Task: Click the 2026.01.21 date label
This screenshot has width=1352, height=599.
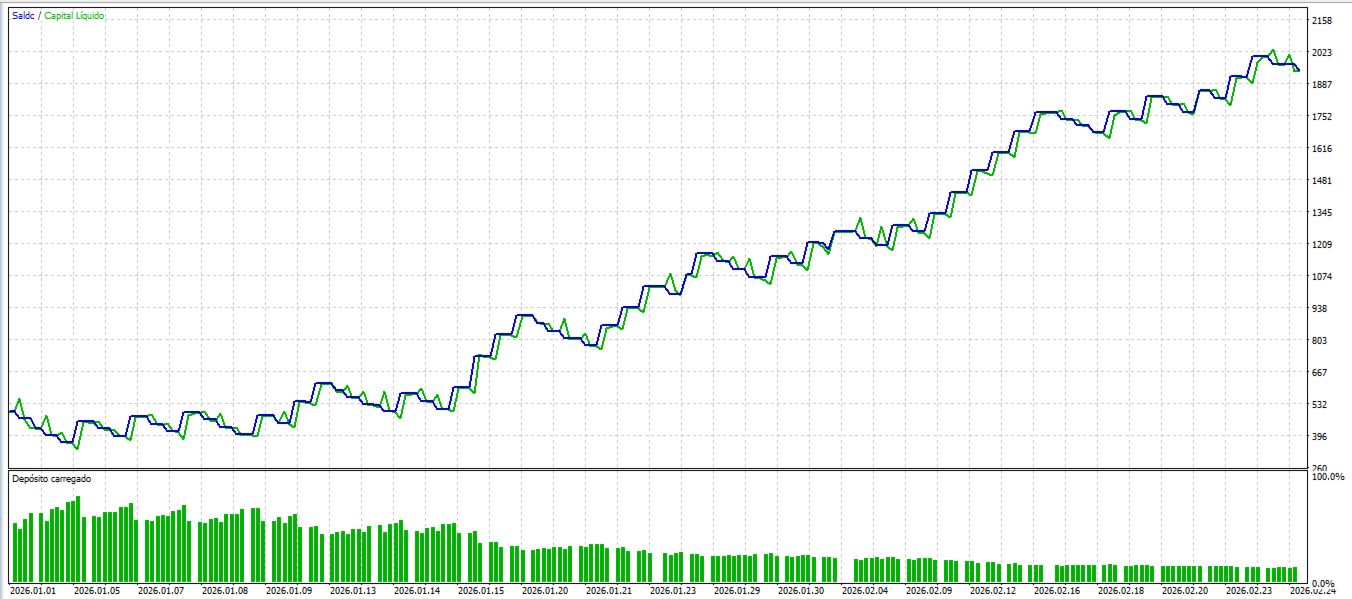Action: click(608, 591)
